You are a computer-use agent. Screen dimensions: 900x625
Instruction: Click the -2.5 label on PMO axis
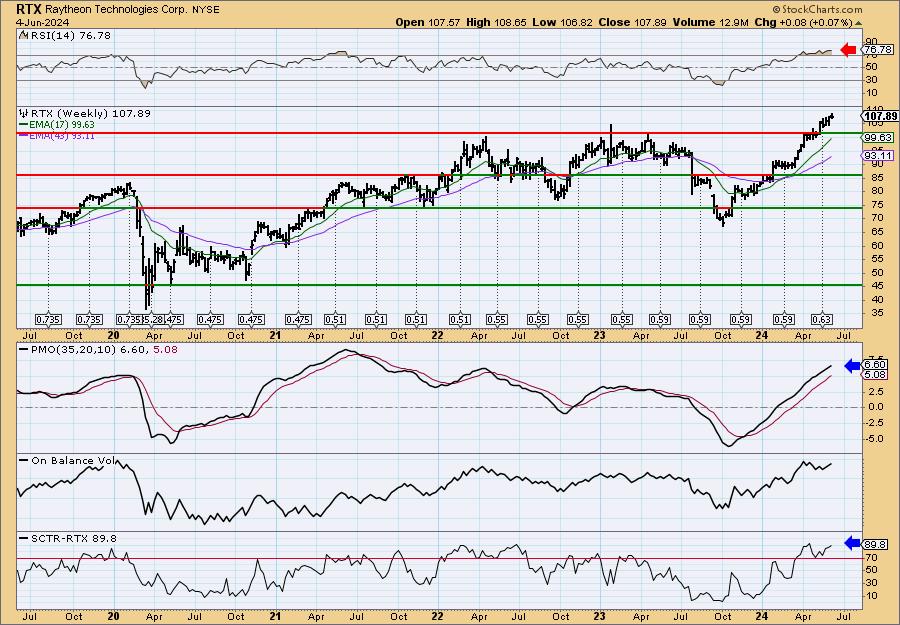click(874, 423)
